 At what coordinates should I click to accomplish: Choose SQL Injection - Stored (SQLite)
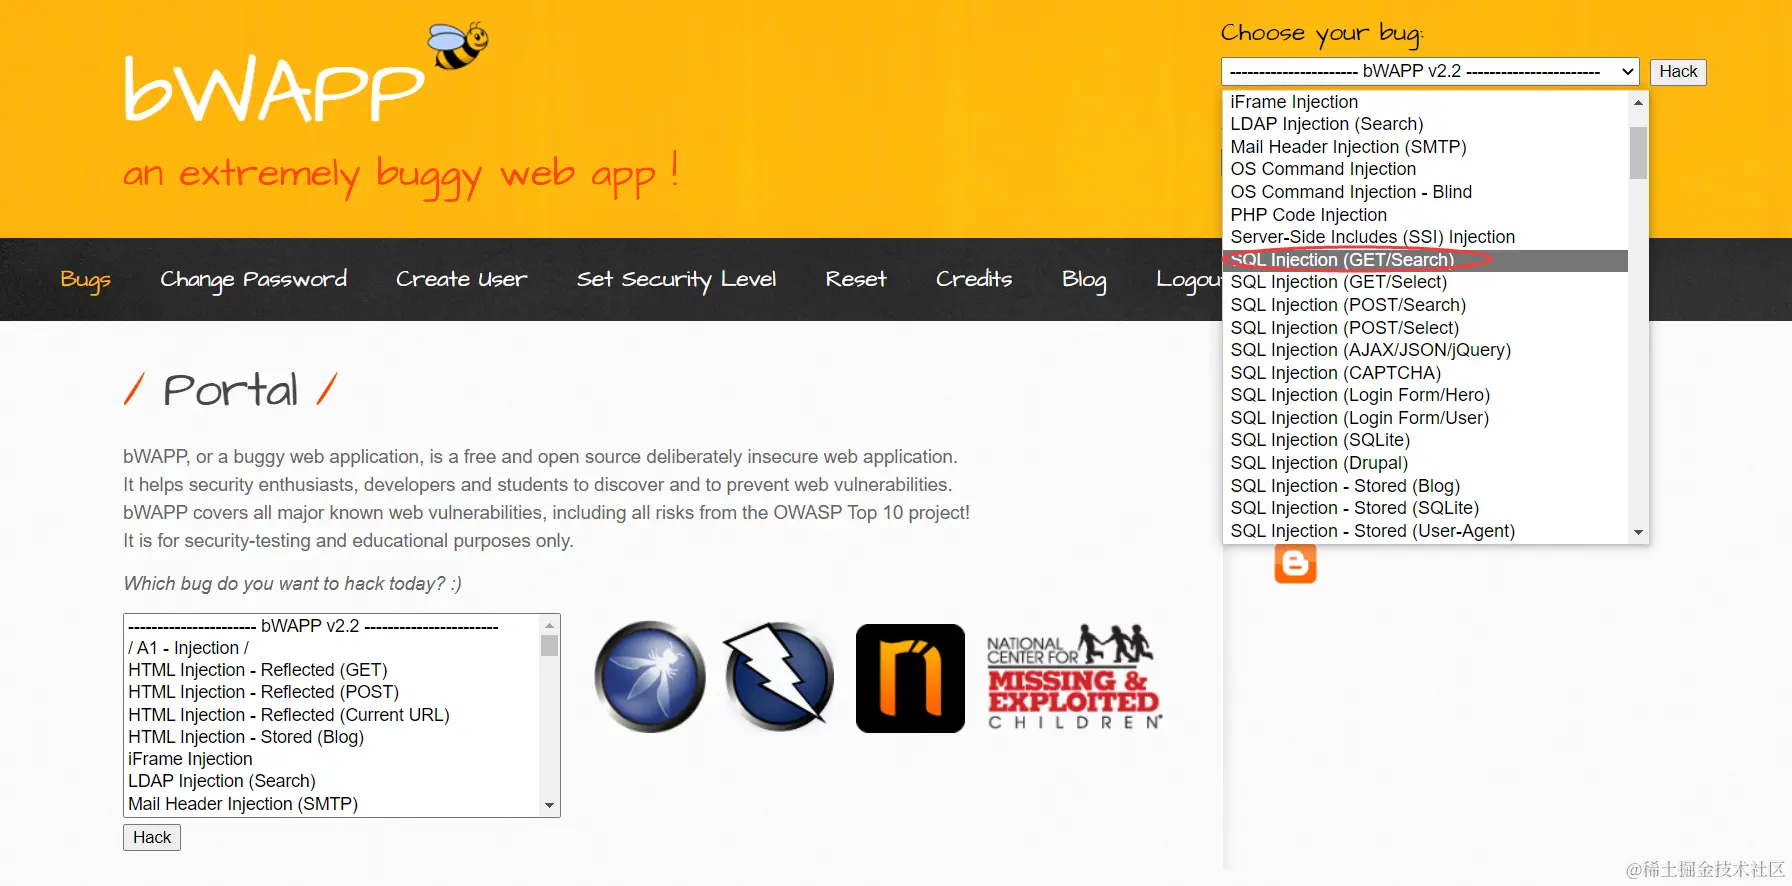(1425, 508)
